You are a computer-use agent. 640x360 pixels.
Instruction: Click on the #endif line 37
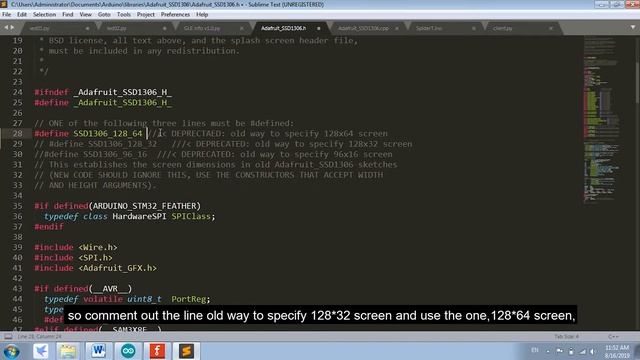[49, 227]
